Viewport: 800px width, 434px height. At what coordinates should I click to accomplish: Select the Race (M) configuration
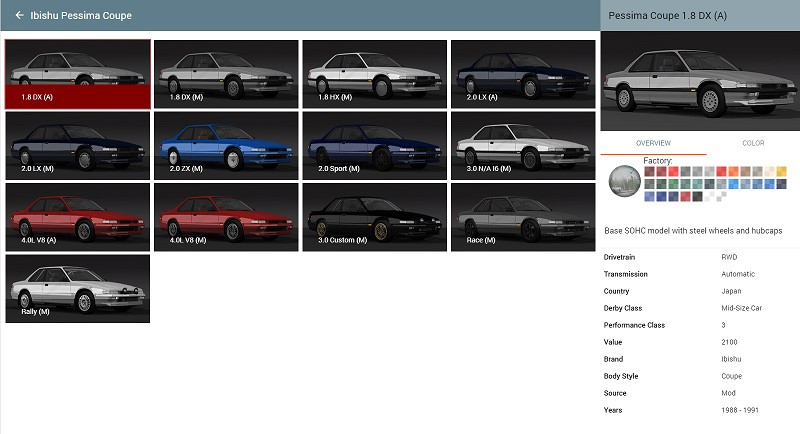point(523,217)
